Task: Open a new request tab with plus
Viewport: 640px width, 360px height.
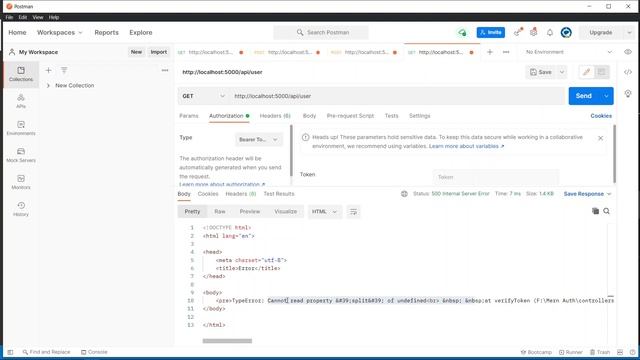Action: tap(490, 52)
